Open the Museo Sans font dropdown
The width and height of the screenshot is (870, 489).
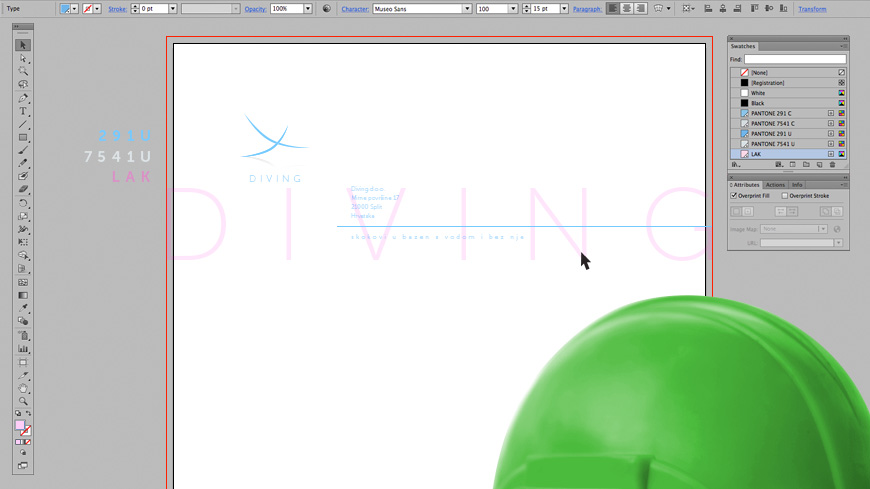pyautogui.click(x=466, y=8)
